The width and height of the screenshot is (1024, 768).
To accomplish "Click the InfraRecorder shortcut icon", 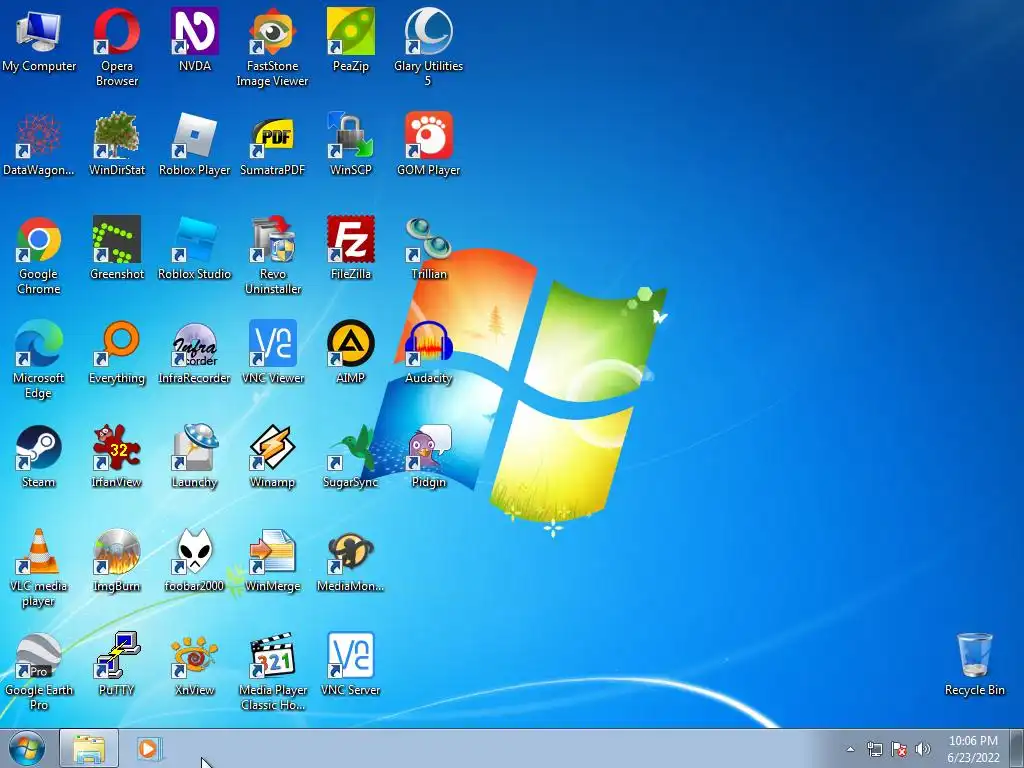I will tap(195, 343).
